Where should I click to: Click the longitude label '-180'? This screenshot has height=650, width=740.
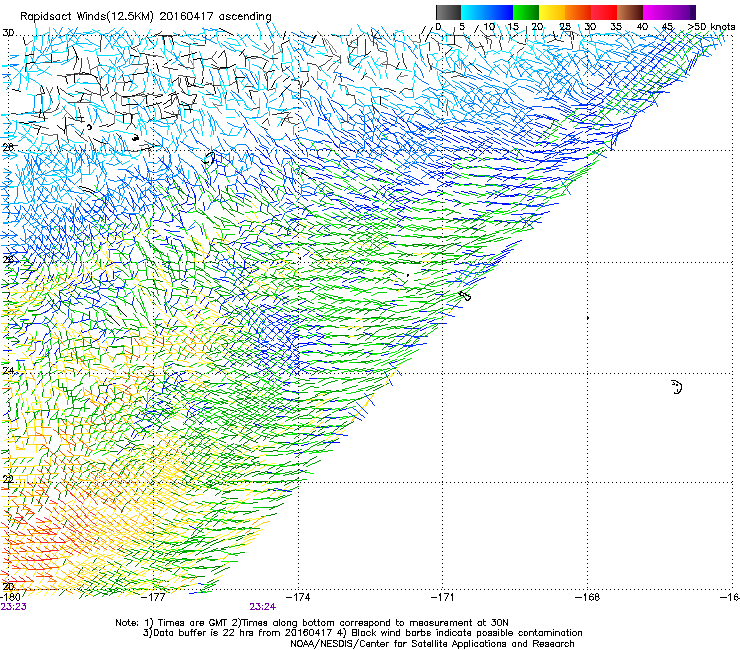click(x=10, y=597)
